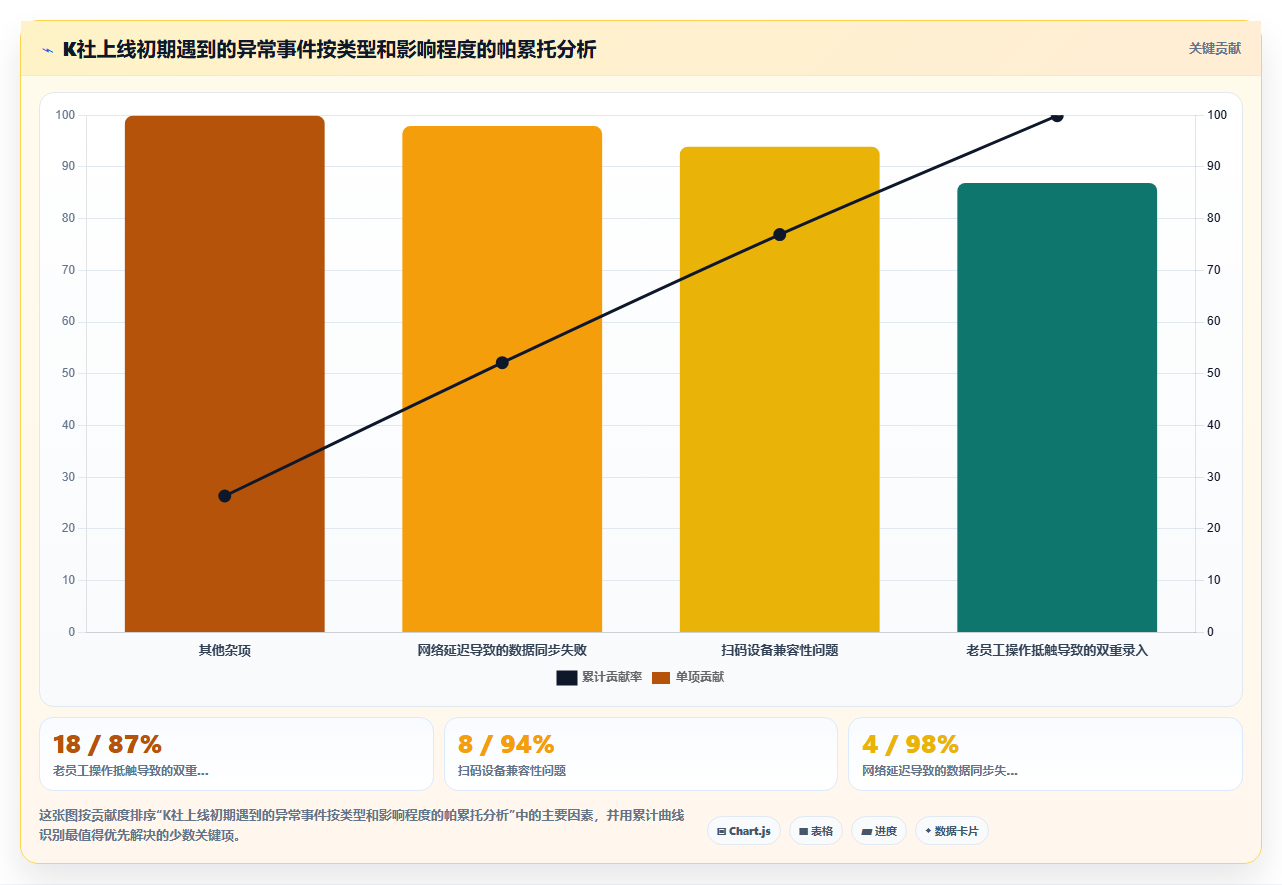This screenshot has height=885, width=1282.
Task: Toggle the 累计贡献率 legend swatch
Action: click(x=567, y=678)
